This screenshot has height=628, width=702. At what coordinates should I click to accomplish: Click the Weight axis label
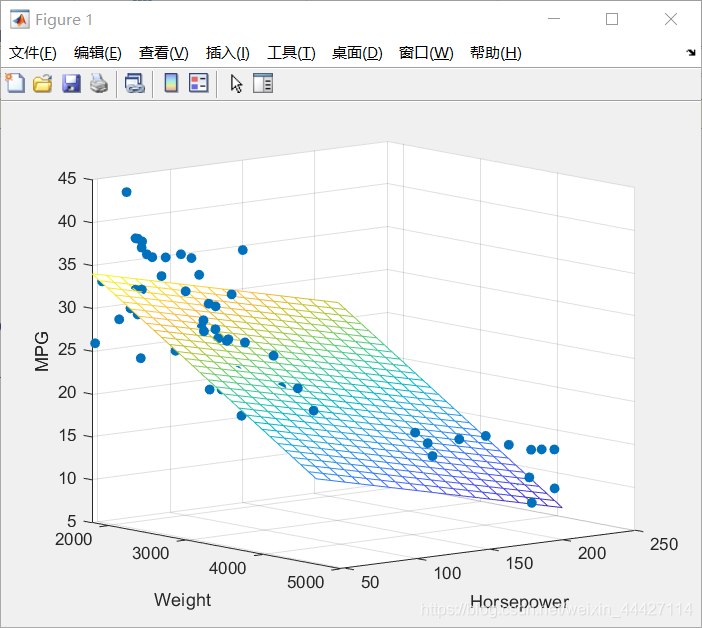coord(182,600)
